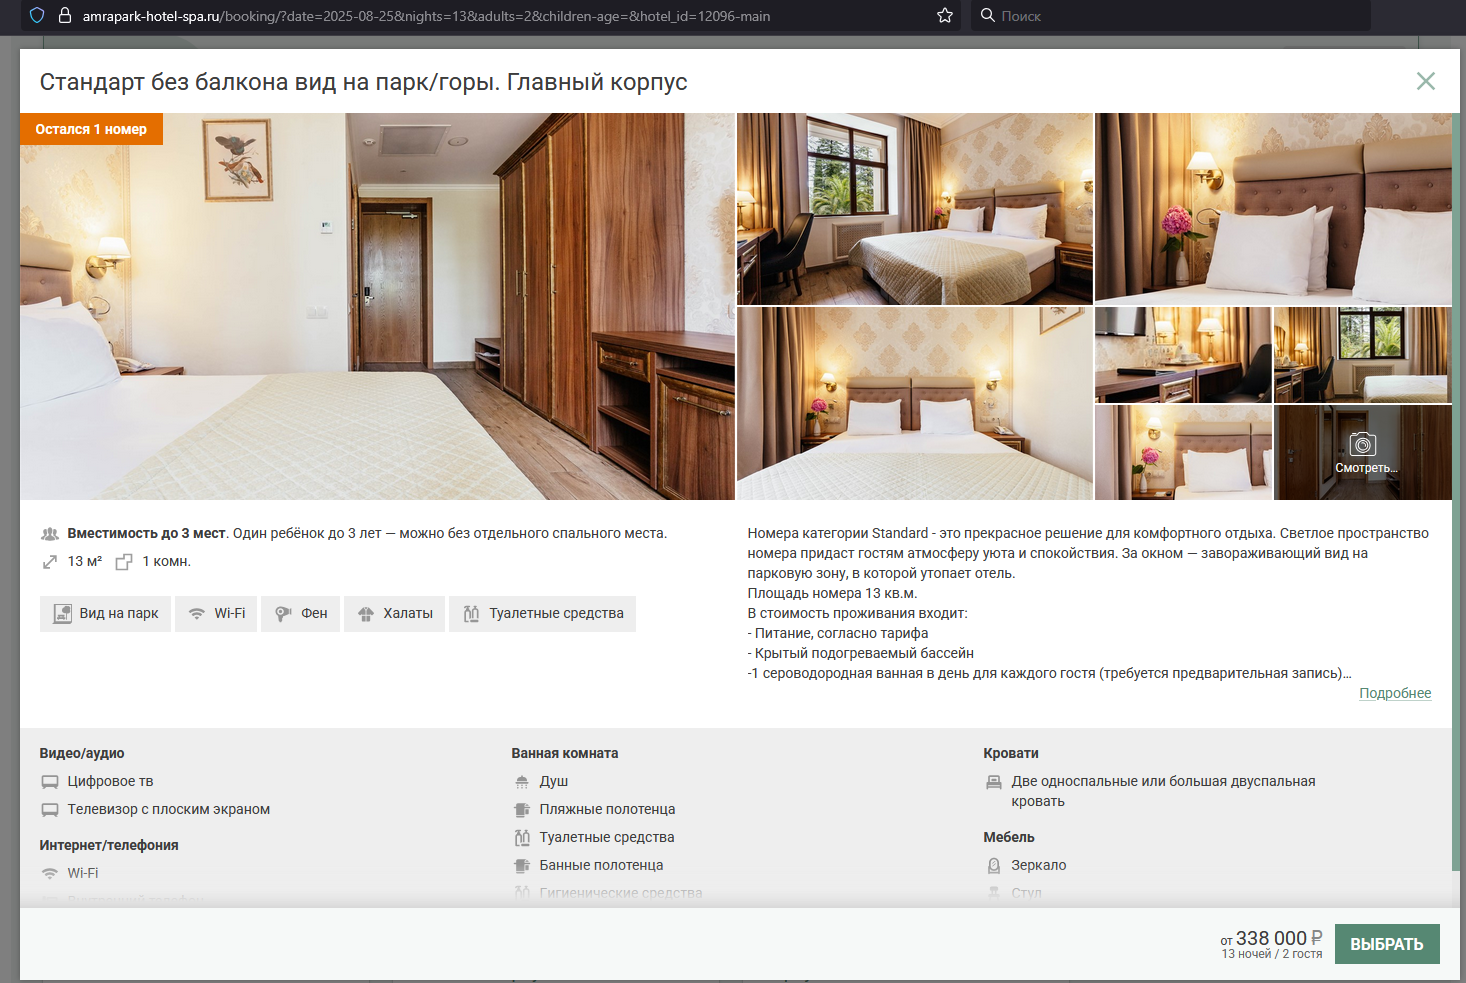Click the Зеркало mirror icon
Image resolution: width=1466 pixels, height=983 pixels.
[994, 866]
